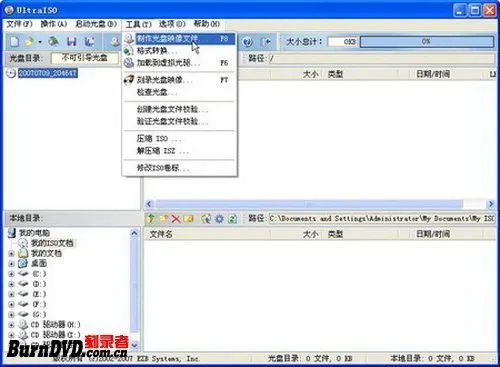The image size is (500, 367).
Task: Choose 格式转换 menu entry
Action: [x=180, y=51]
